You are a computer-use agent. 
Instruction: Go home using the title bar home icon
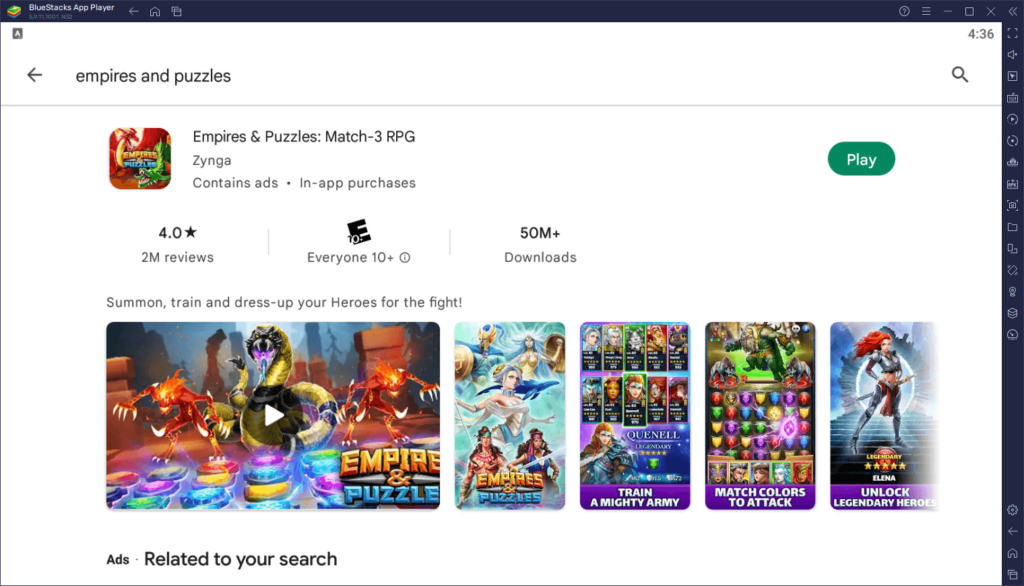[x=155, y=11]
